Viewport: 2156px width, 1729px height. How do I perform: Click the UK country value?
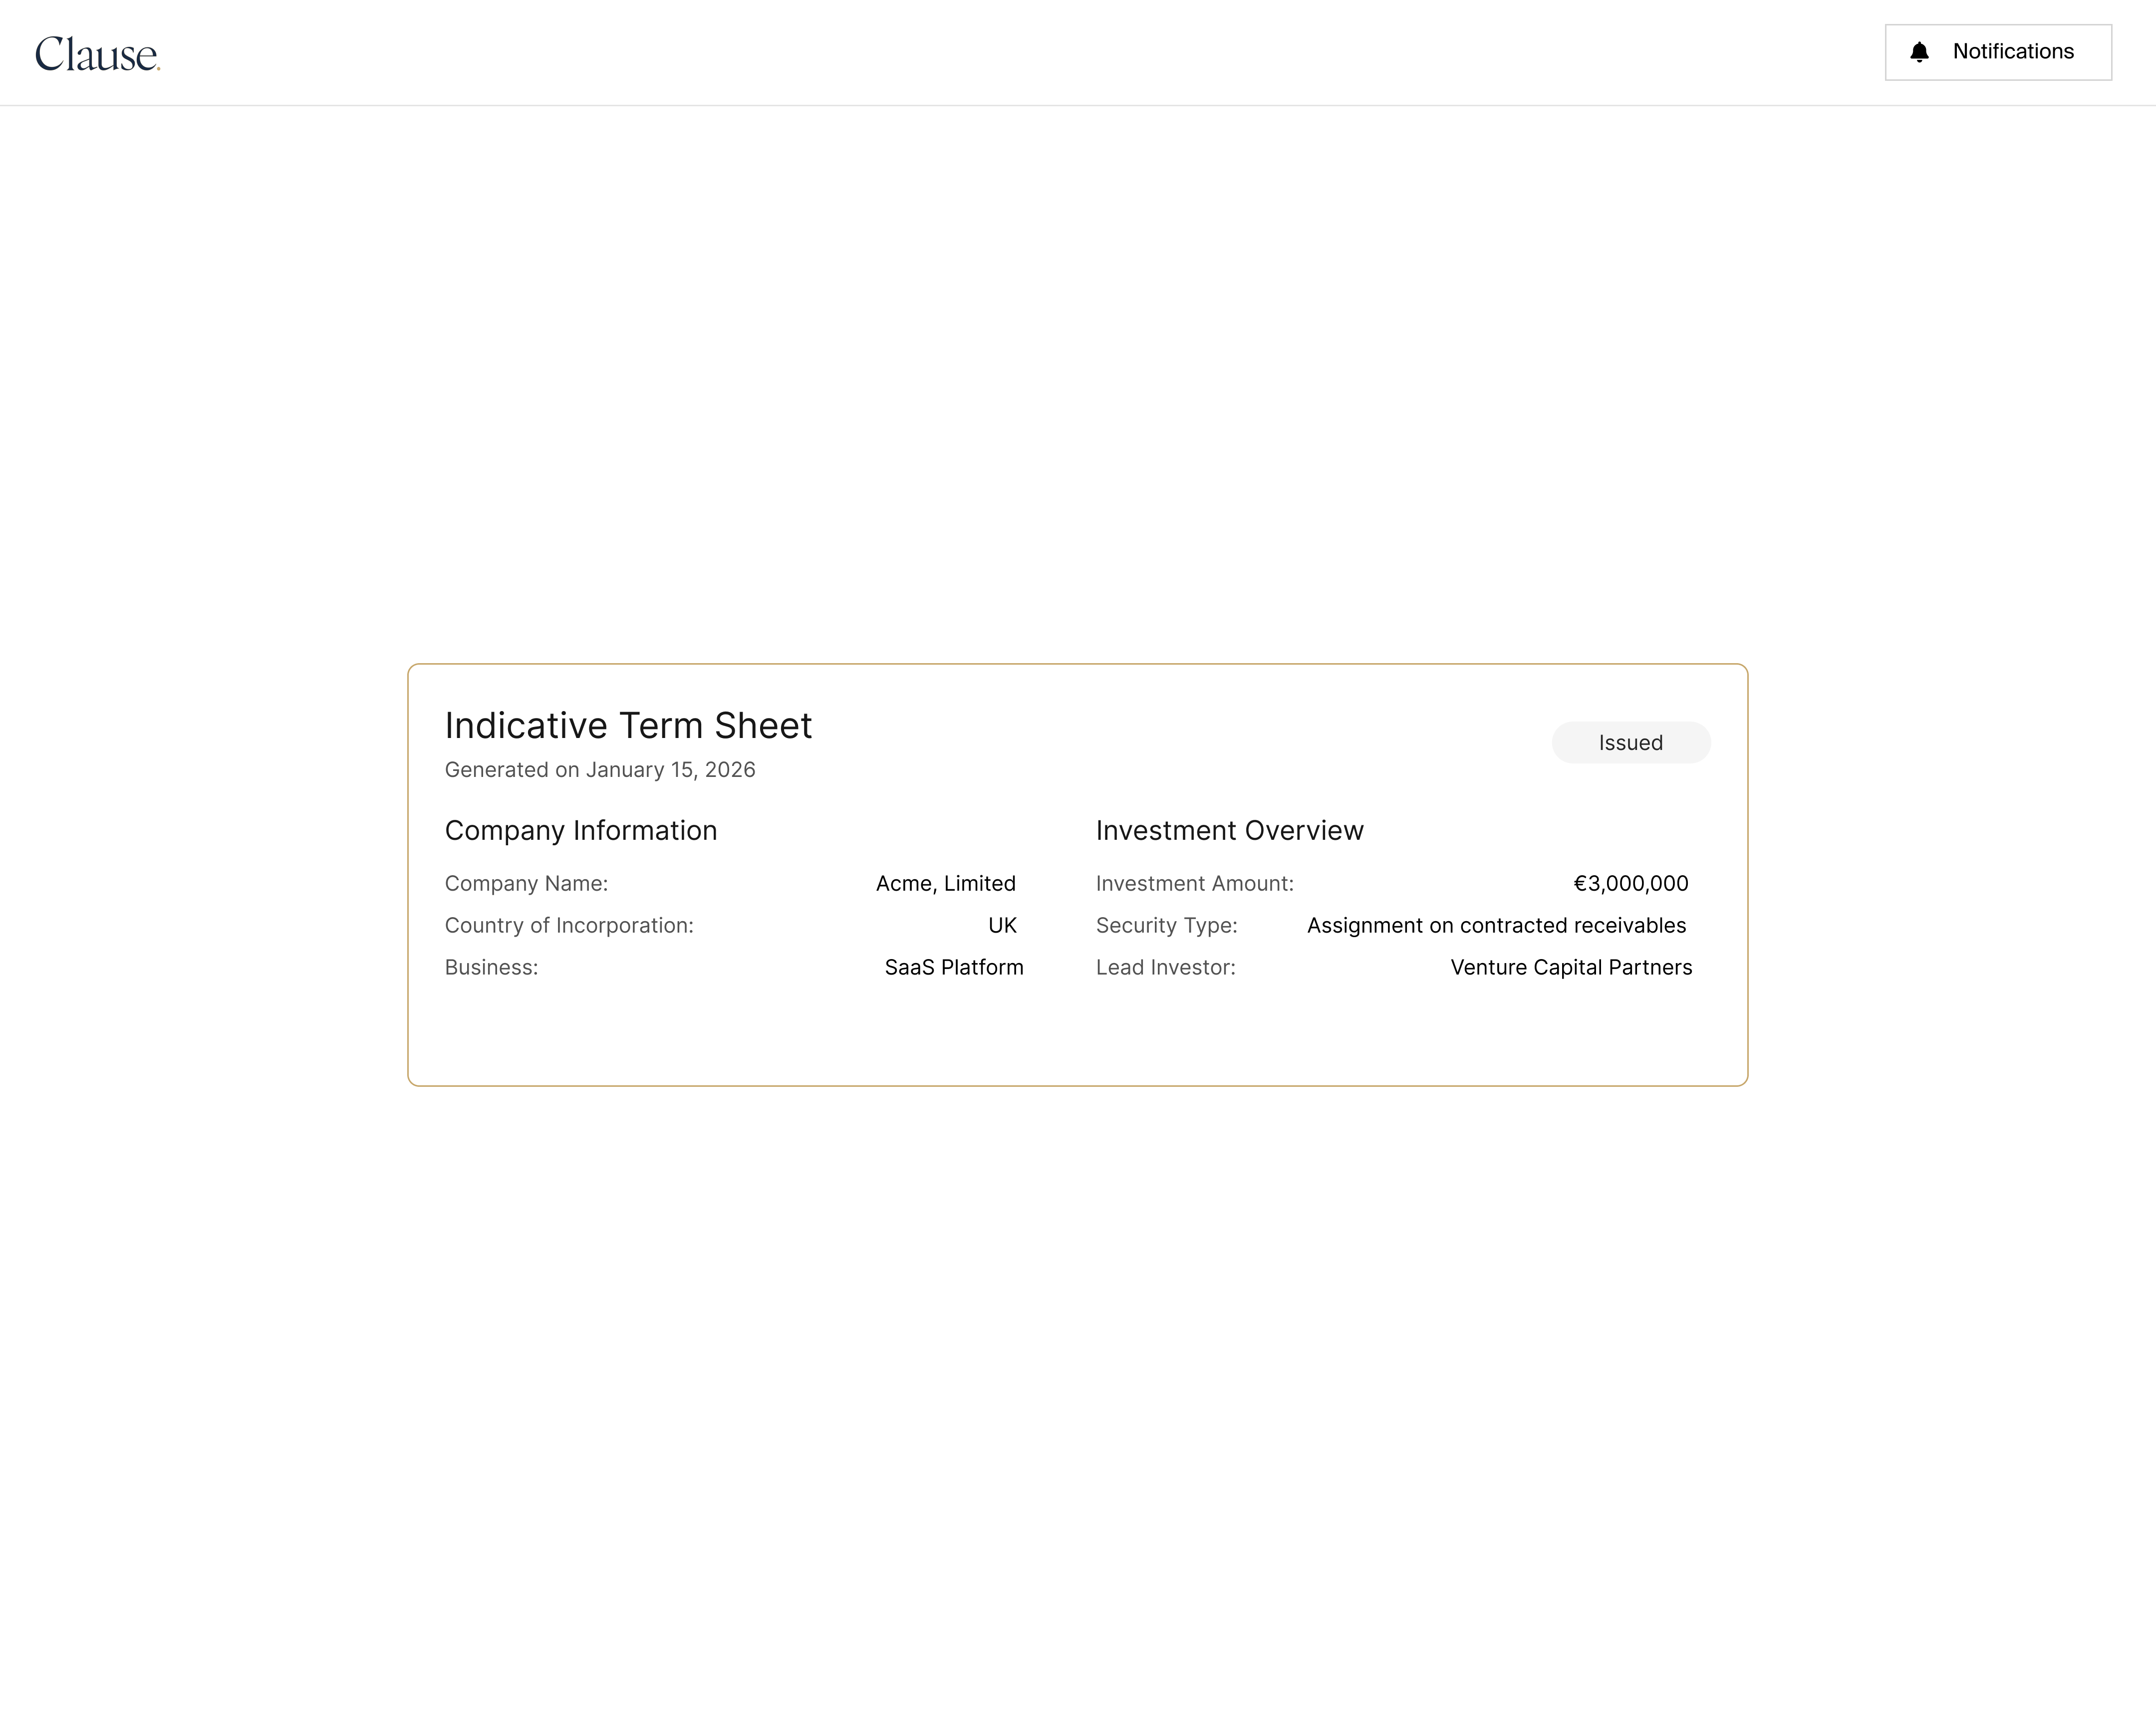[x=1002, y=926]
